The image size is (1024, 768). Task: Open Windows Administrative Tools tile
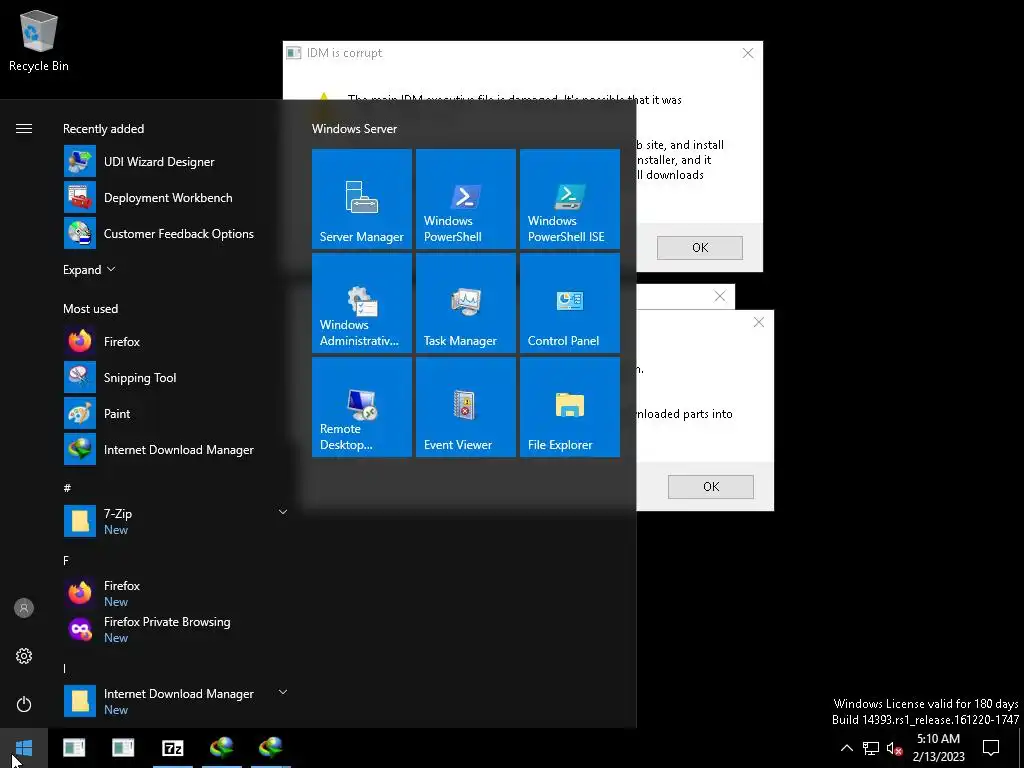[362, 303]
